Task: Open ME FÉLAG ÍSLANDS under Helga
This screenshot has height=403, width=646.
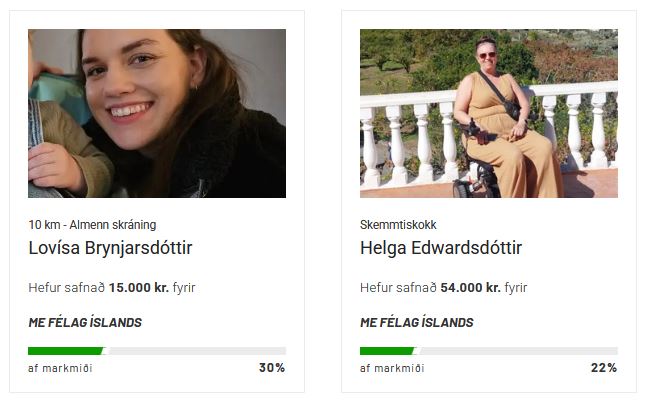Action: coord(417,322)
